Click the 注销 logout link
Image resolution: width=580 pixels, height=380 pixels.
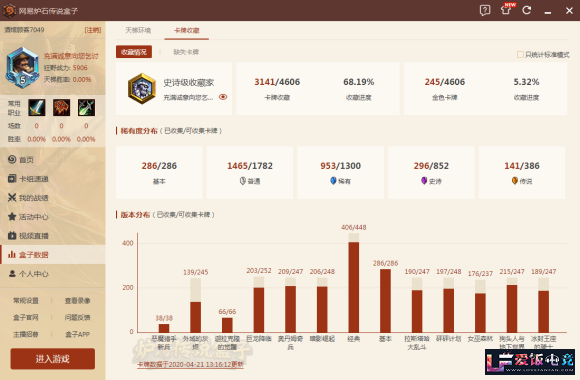tap(92, 30)
